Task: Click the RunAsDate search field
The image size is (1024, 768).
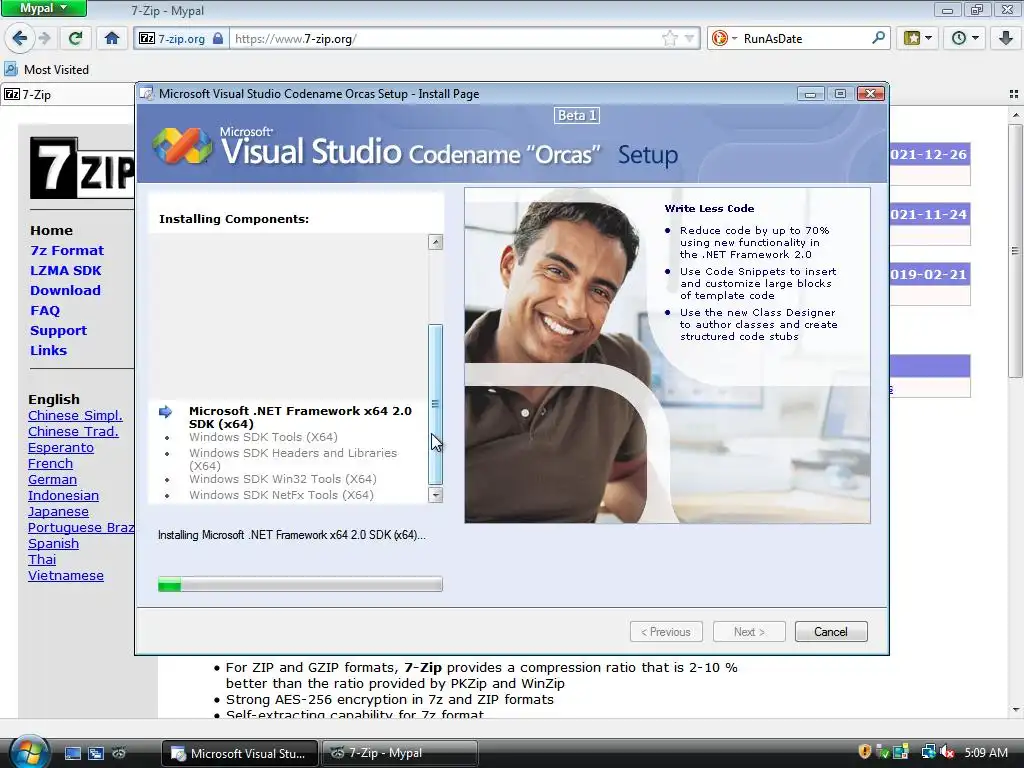Action: click(804, 39)
